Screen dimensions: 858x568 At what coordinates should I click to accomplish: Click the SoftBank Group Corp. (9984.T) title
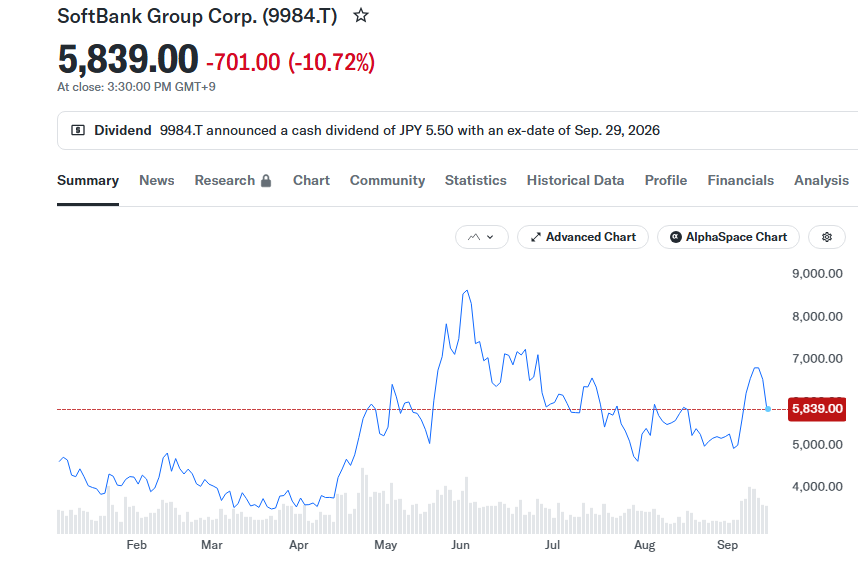pyautogui.click(x=197, y=16)
